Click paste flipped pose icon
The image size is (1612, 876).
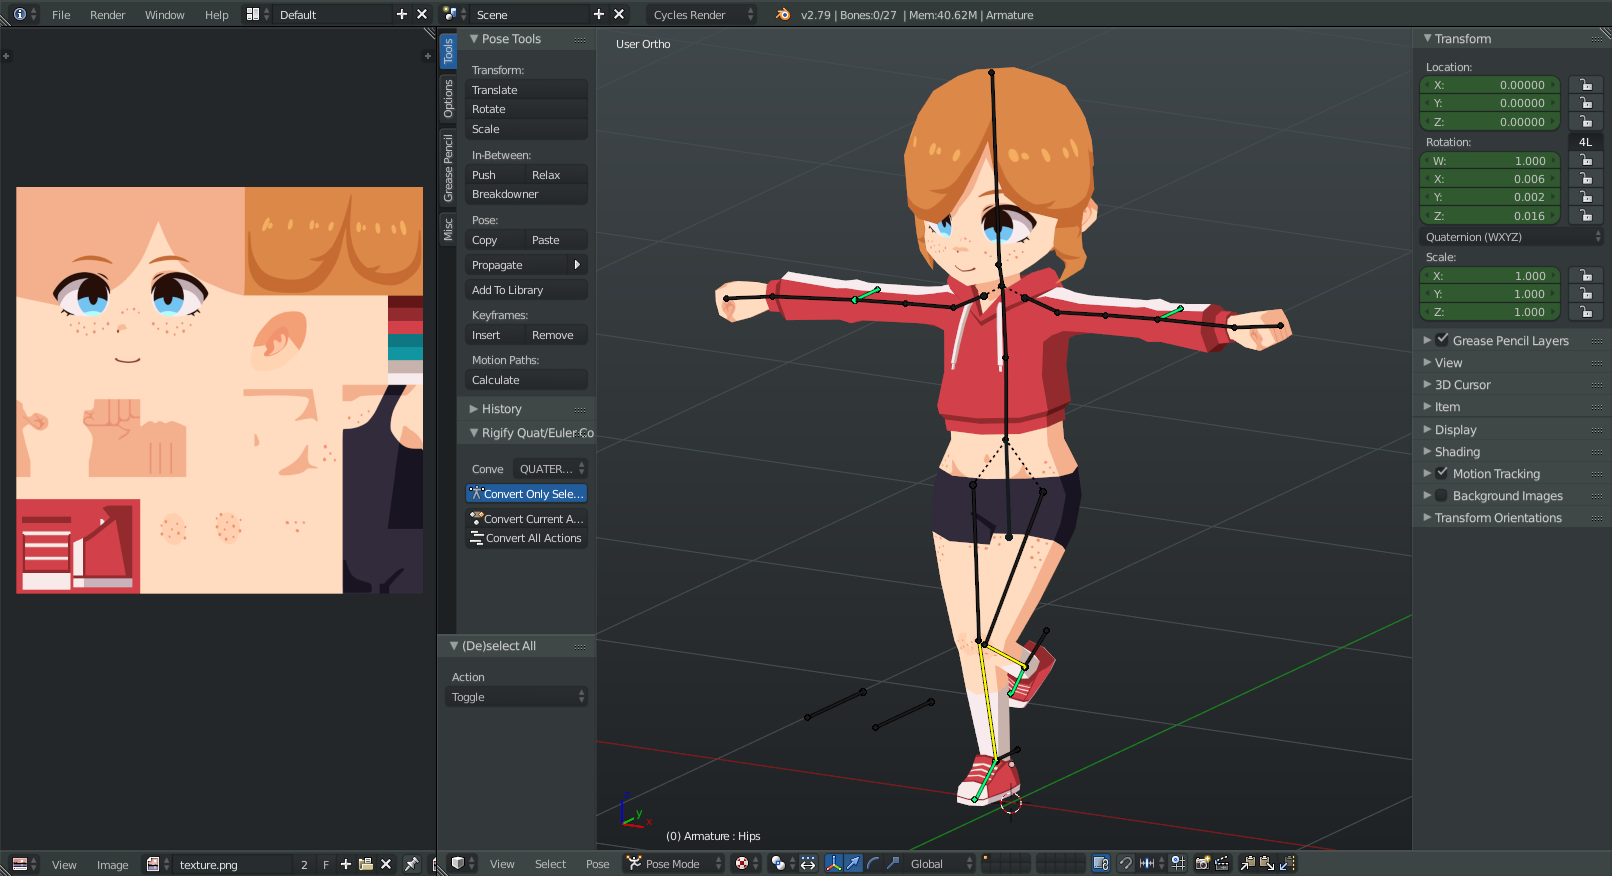[x=1286, y=863]
